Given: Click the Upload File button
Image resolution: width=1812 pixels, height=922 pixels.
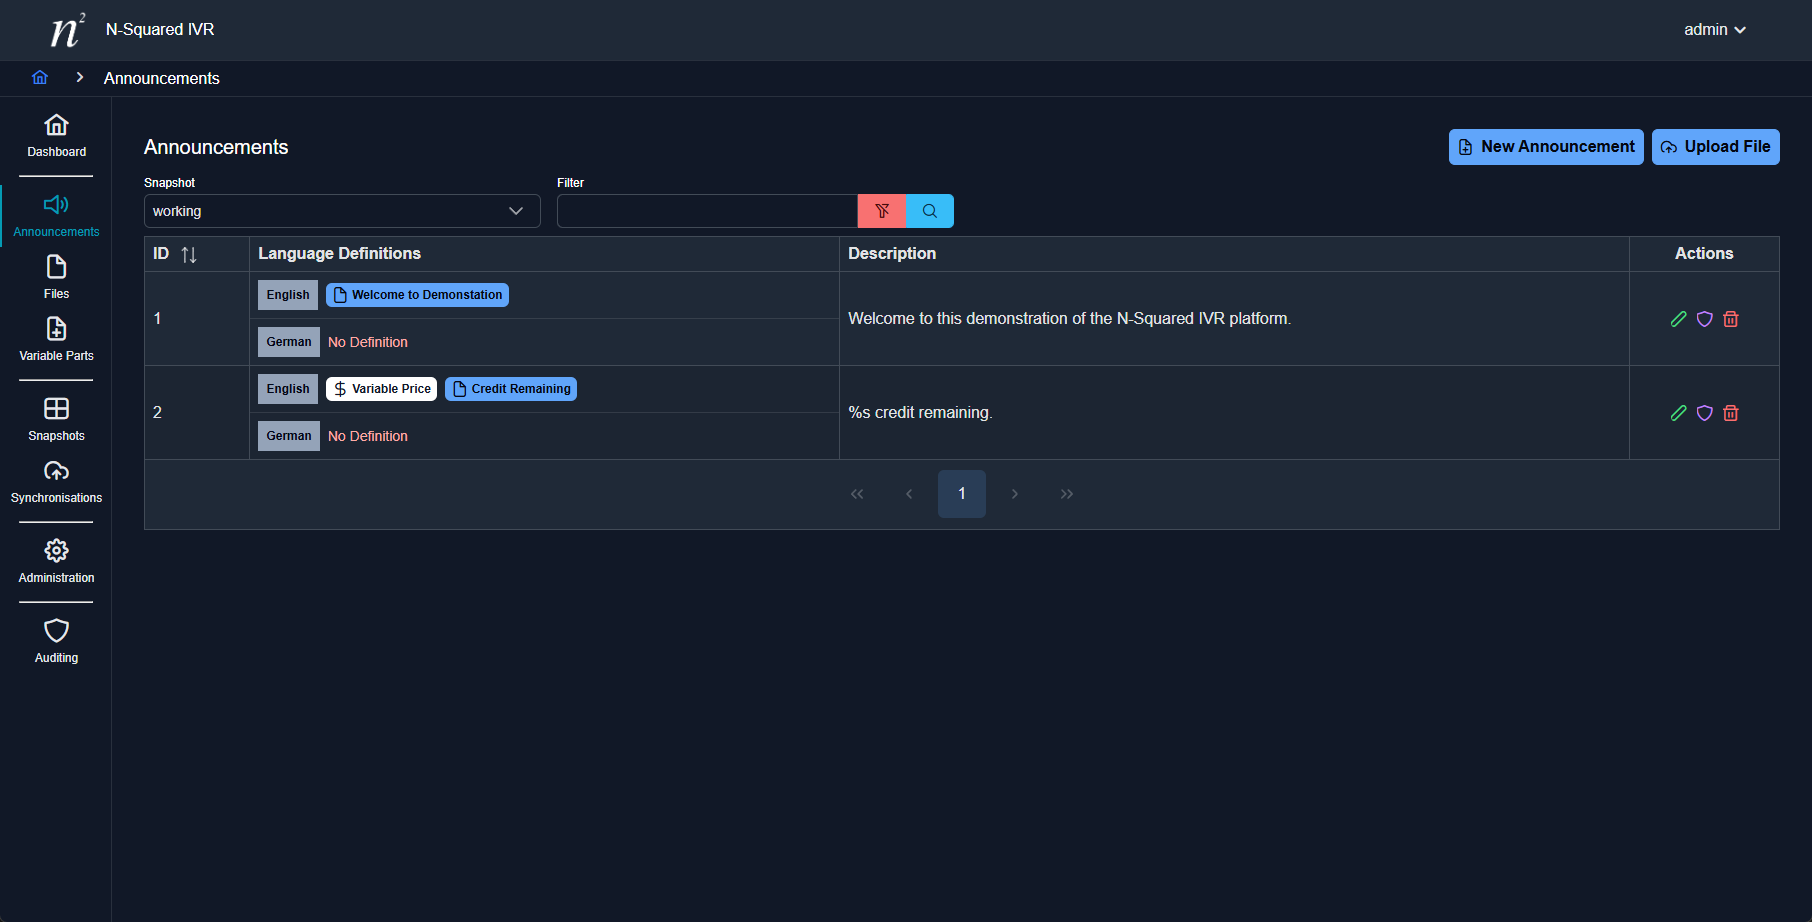Looking at the screenshot, I should coord(1714,147).
